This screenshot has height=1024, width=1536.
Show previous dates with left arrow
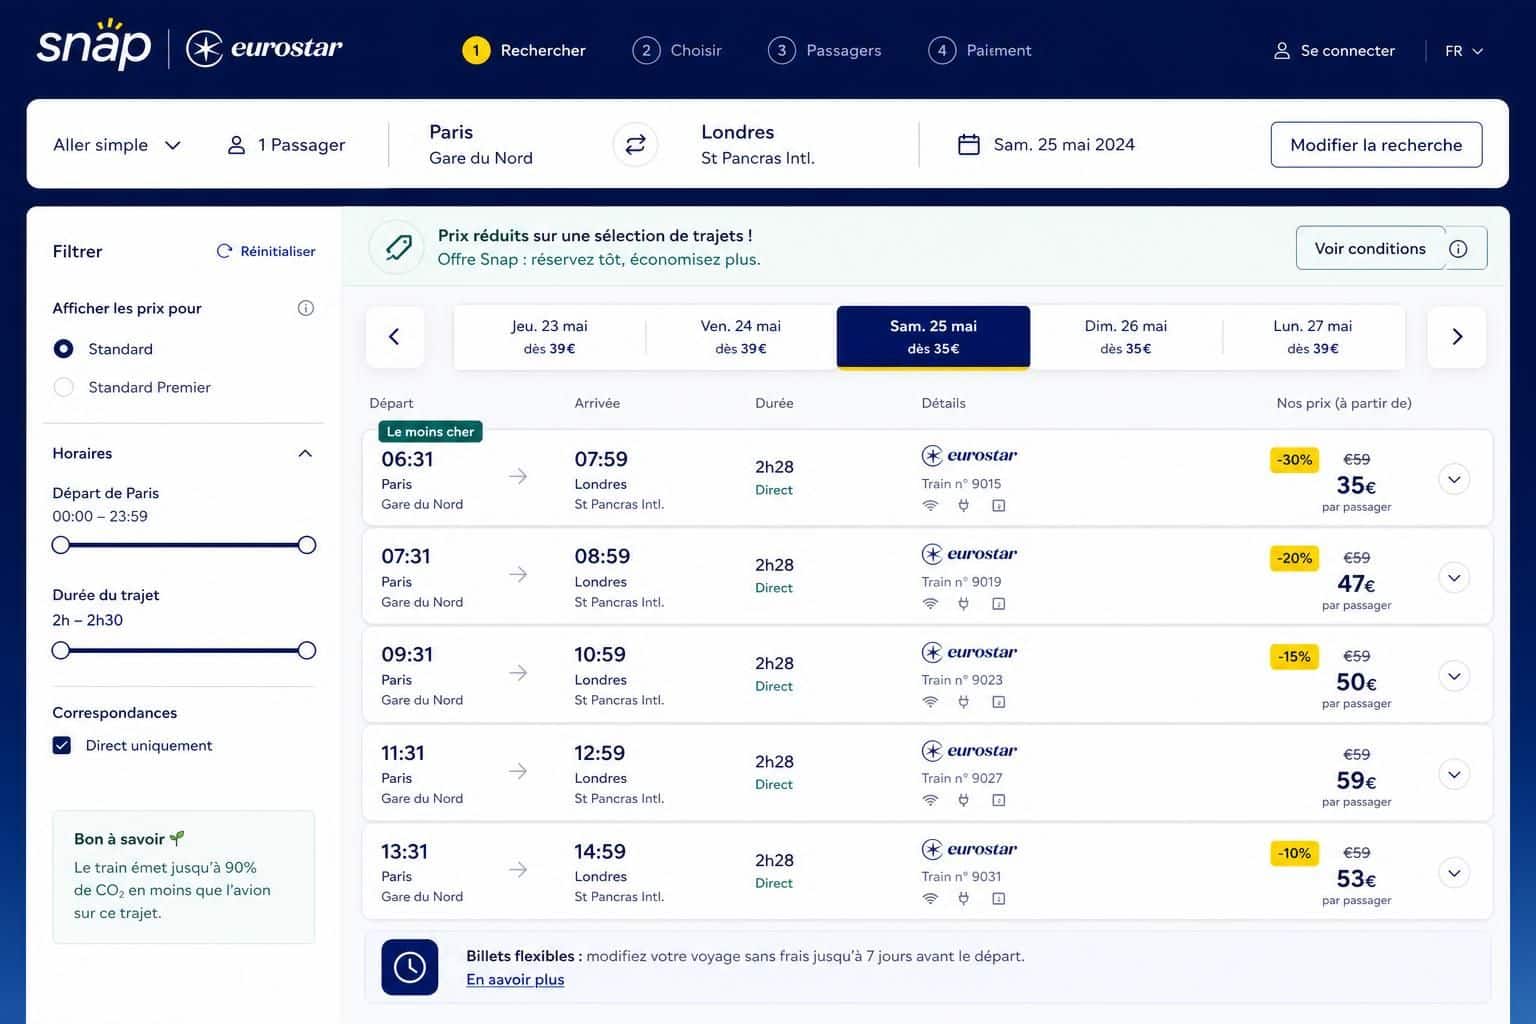394,337
